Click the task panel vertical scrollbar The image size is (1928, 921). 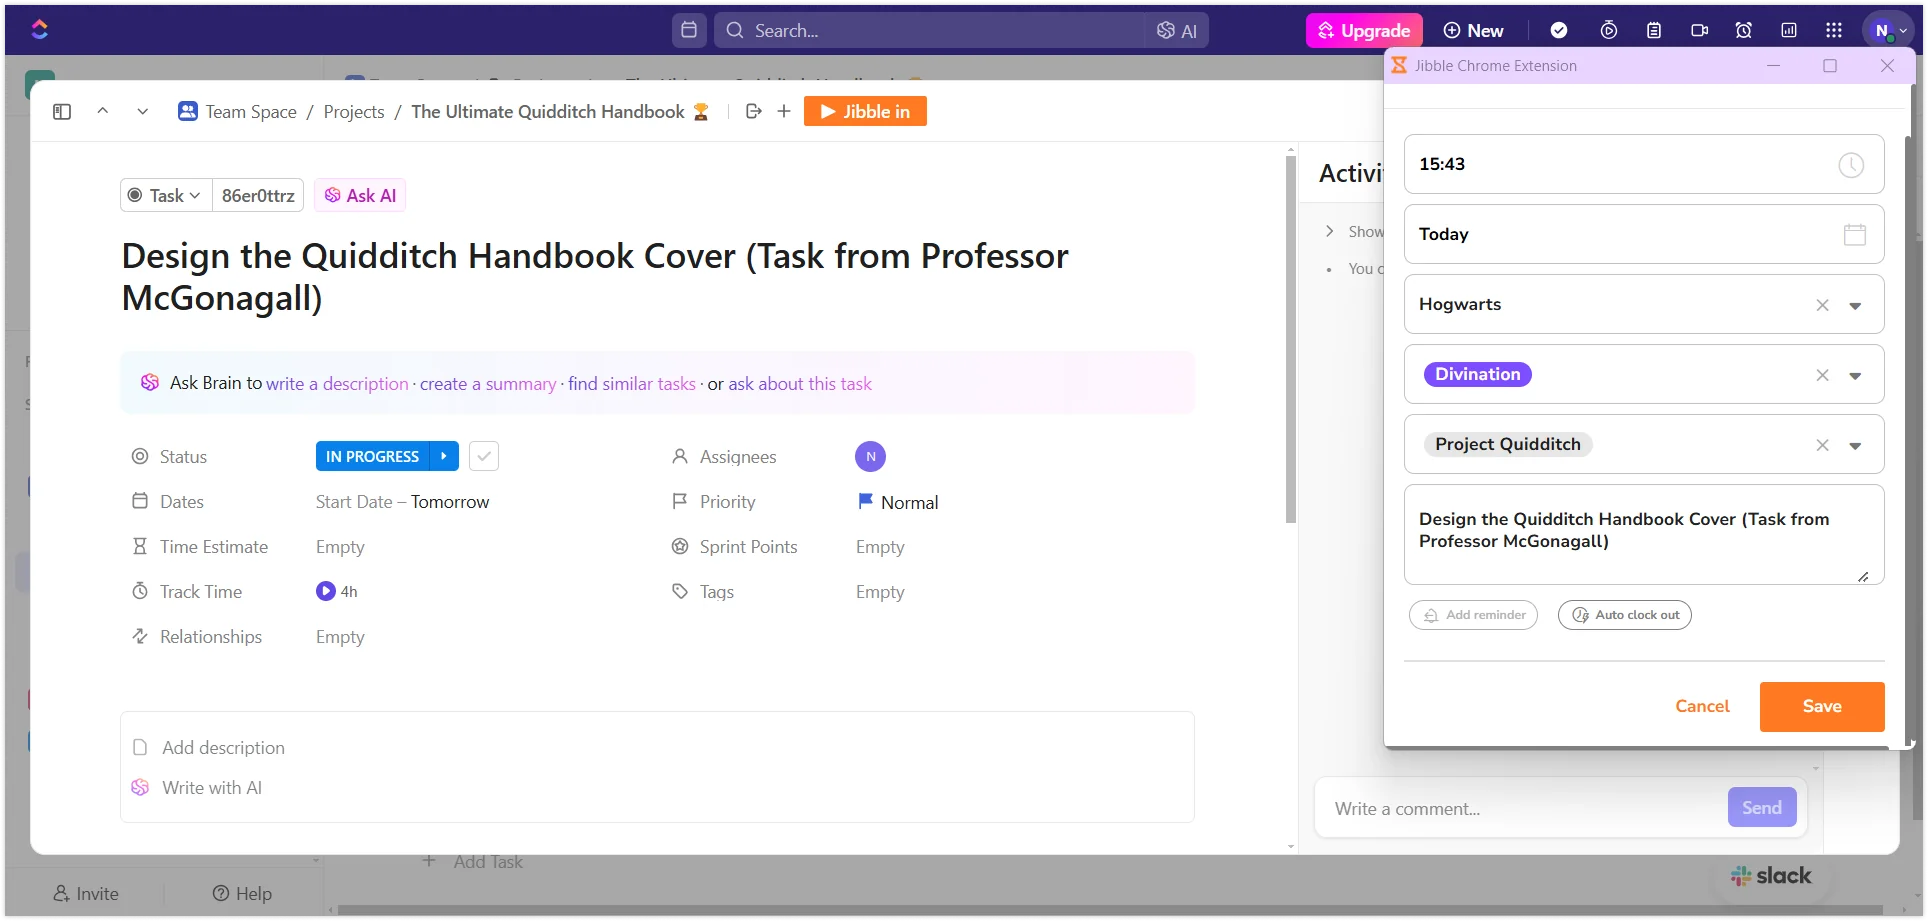click(1291, 340)
